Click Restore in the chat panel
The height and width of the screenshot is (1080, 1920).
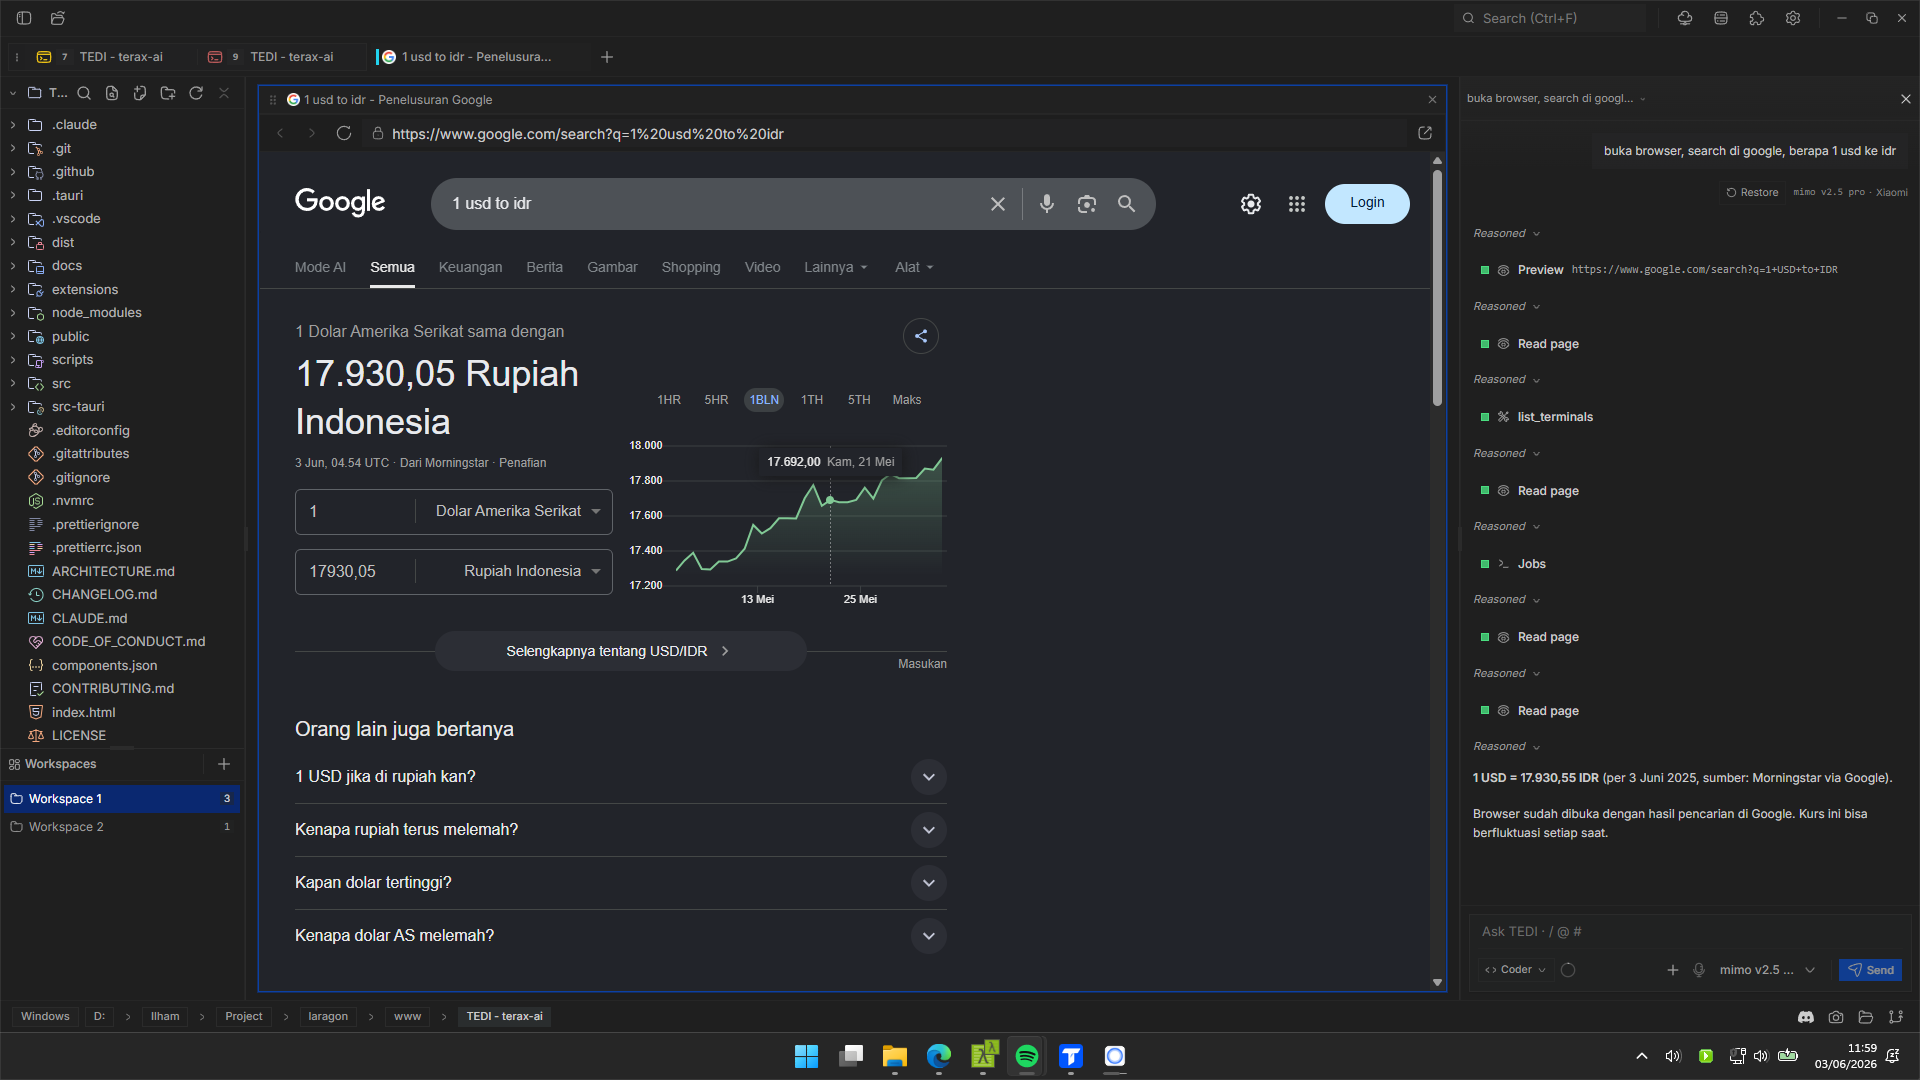1752,192
